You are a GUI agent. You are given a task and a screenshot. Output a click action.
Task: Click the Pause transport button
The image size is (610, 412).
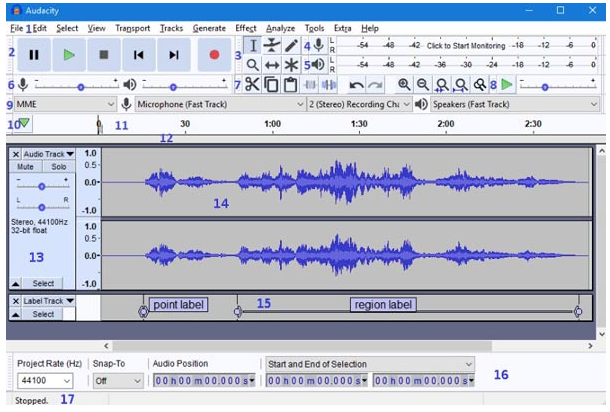click(34, 55)
